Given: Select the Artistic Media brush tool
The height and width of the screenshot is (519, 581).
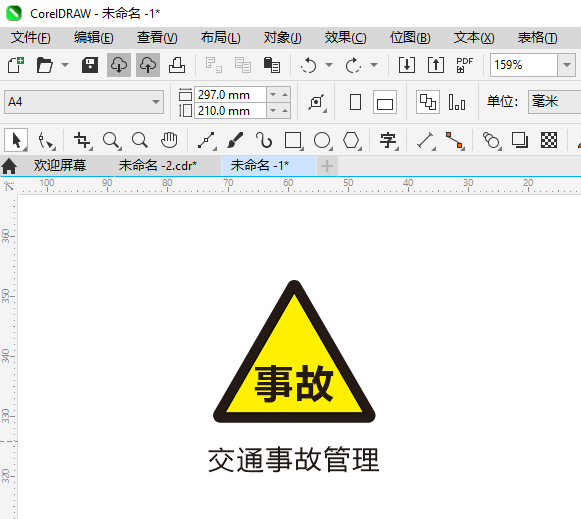Looking at the screenshot, I should 235,141.
